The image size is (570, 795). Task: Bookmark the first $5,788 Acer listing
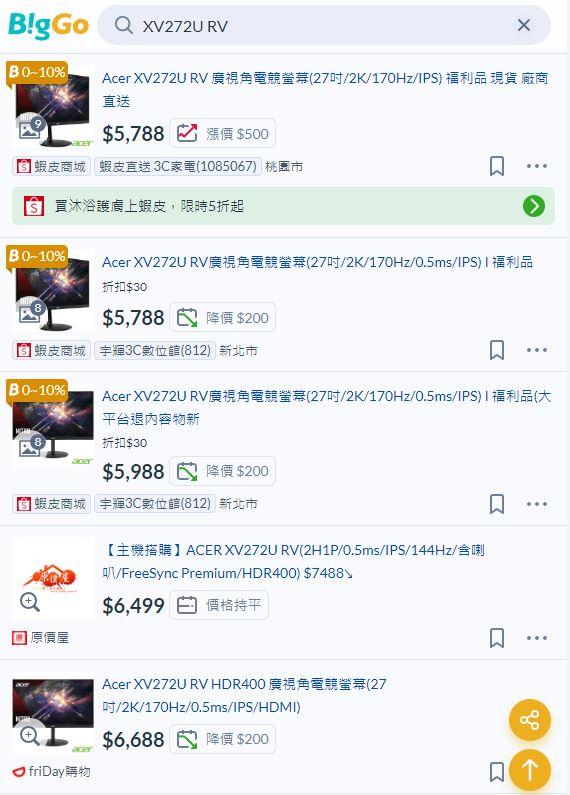(x=497, y=166)
